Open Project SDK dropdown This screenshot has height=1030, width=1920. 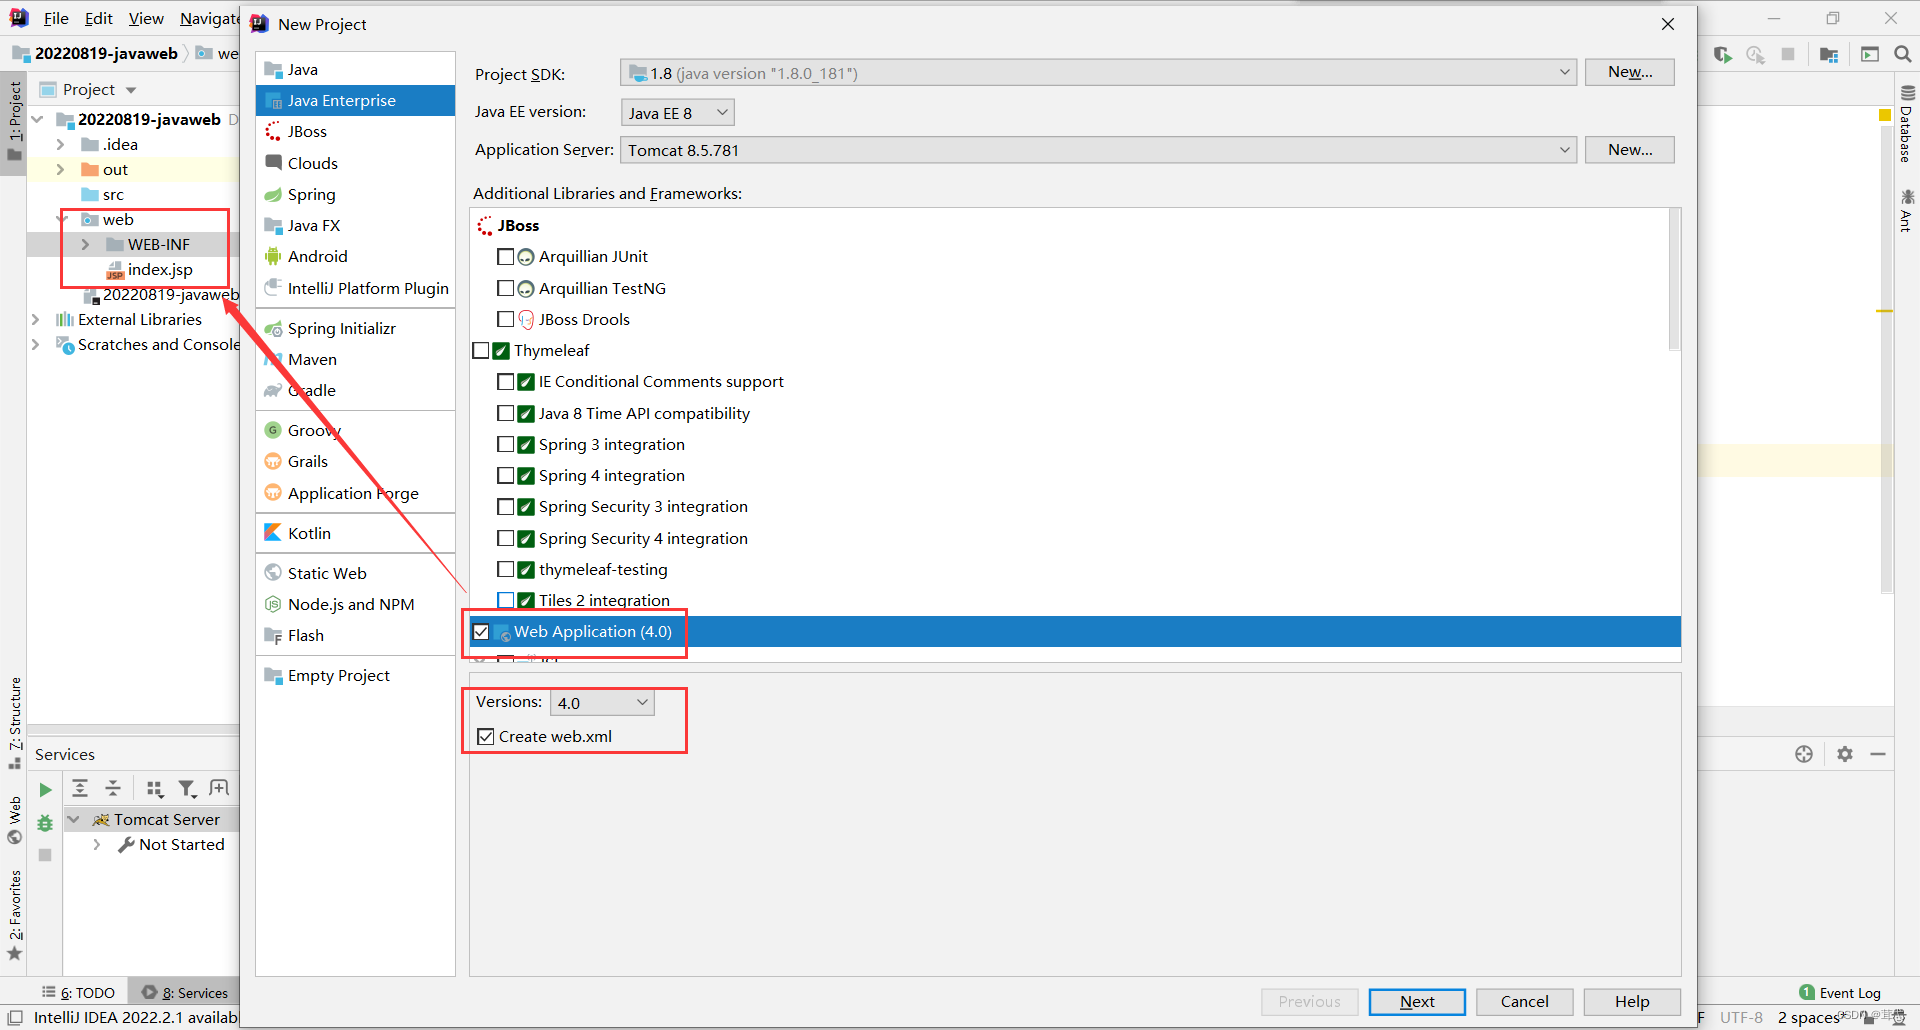pos(1098,73)
